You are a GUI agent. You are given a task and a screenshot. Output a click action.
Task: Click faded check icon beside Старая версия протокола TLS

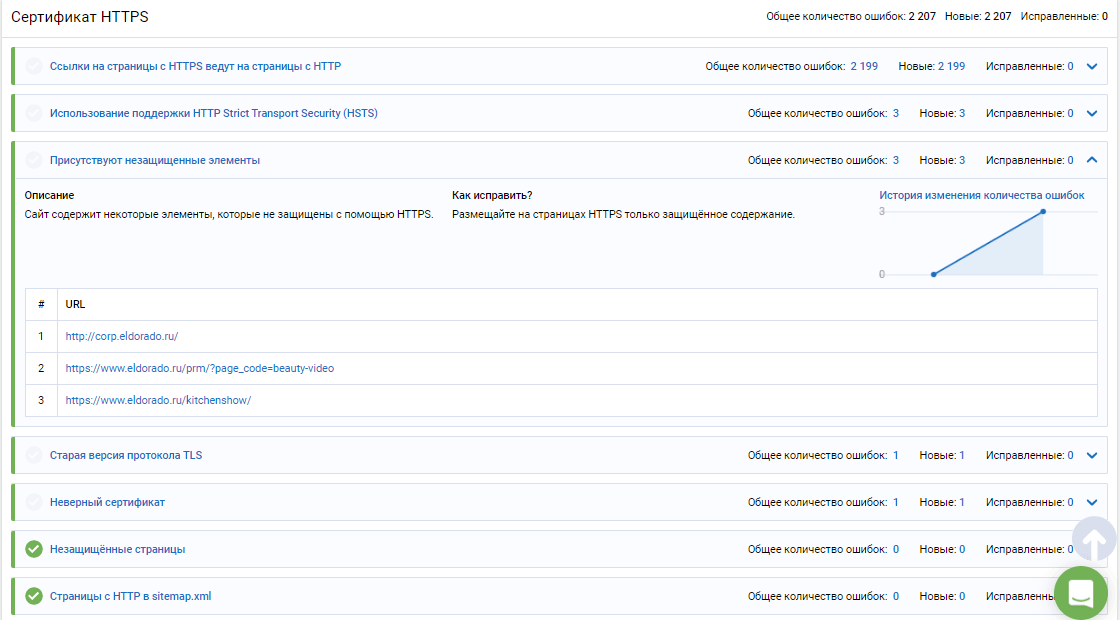tap(34, 455)
